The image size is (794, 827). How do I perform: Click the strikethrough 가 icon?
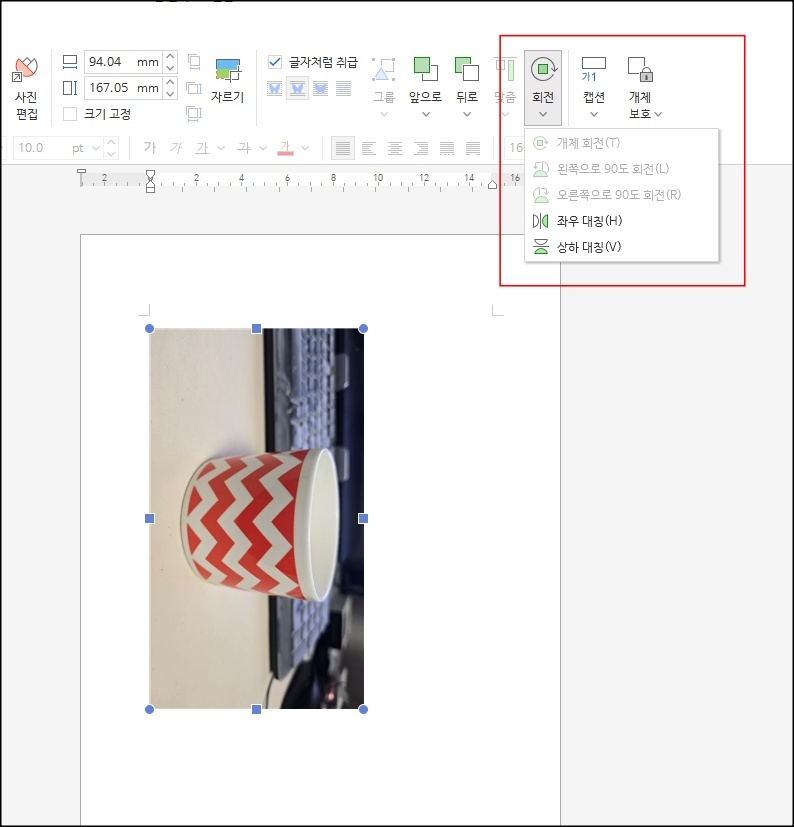(x=244, y=148)
